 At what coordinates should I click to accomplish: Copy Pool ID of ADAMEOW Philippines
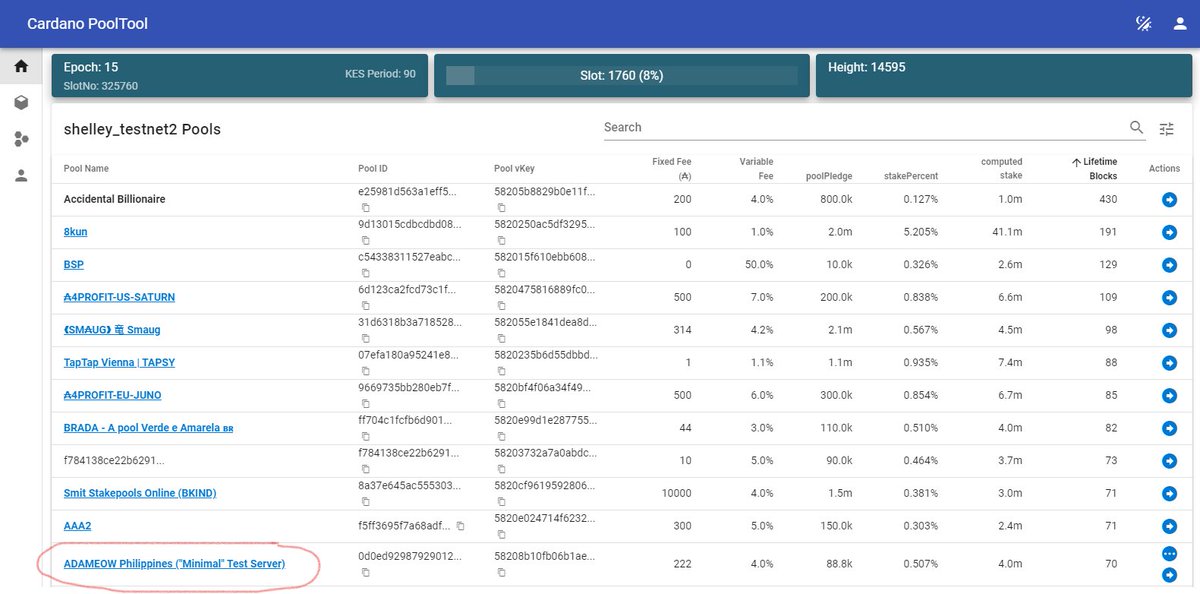point(365,572)
